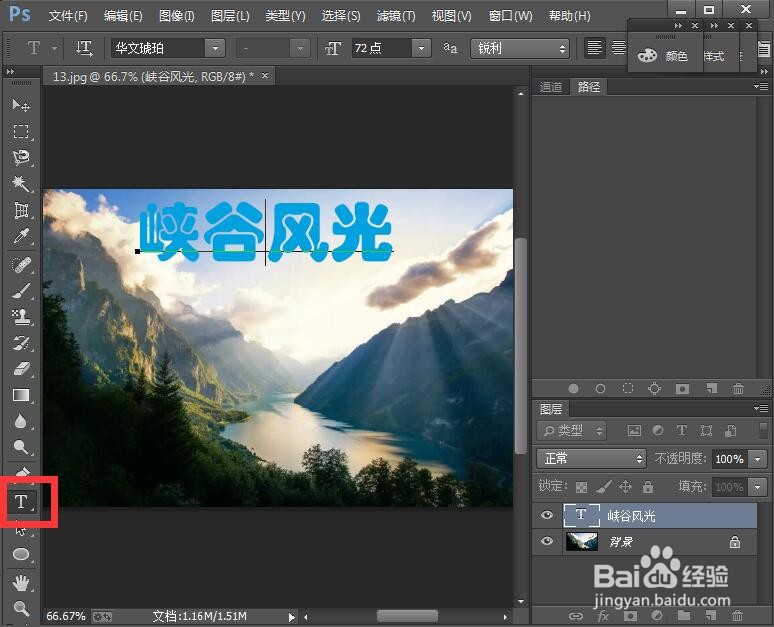Viewport: 774px width, 627px height.
Task: Click the Link layers icon
Action: pos(576,616)
